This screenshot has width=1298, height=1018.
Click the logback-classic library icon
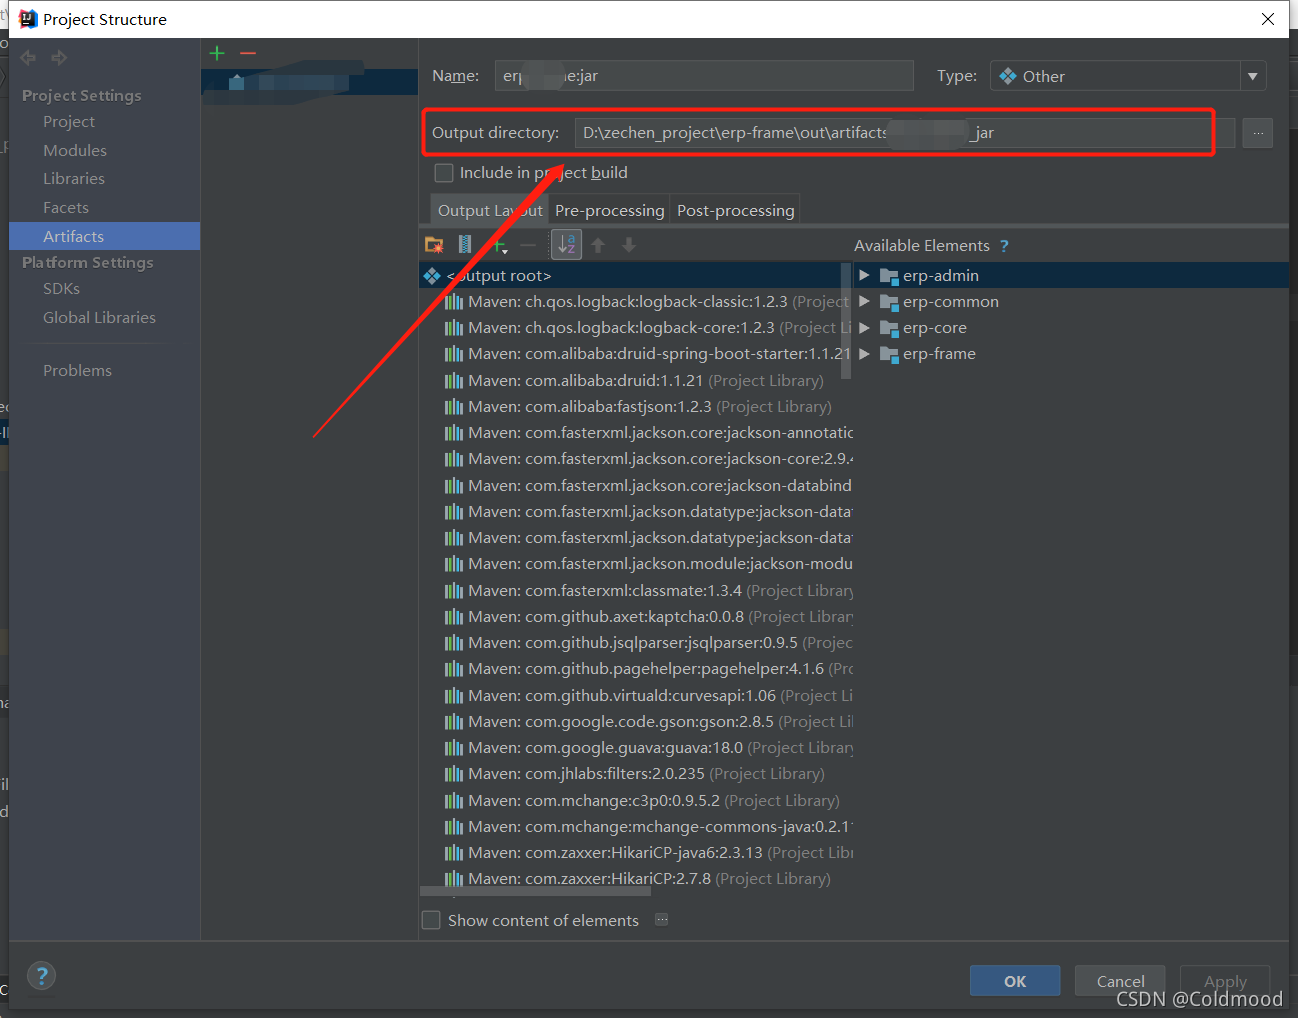[454, 302]
